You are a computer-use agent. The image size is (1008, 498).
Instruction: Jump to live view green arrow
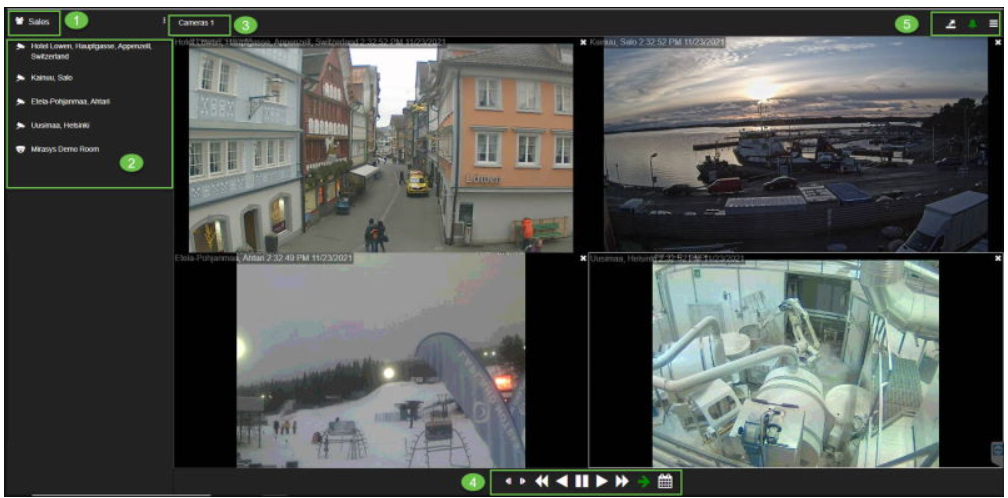[643, 481]
